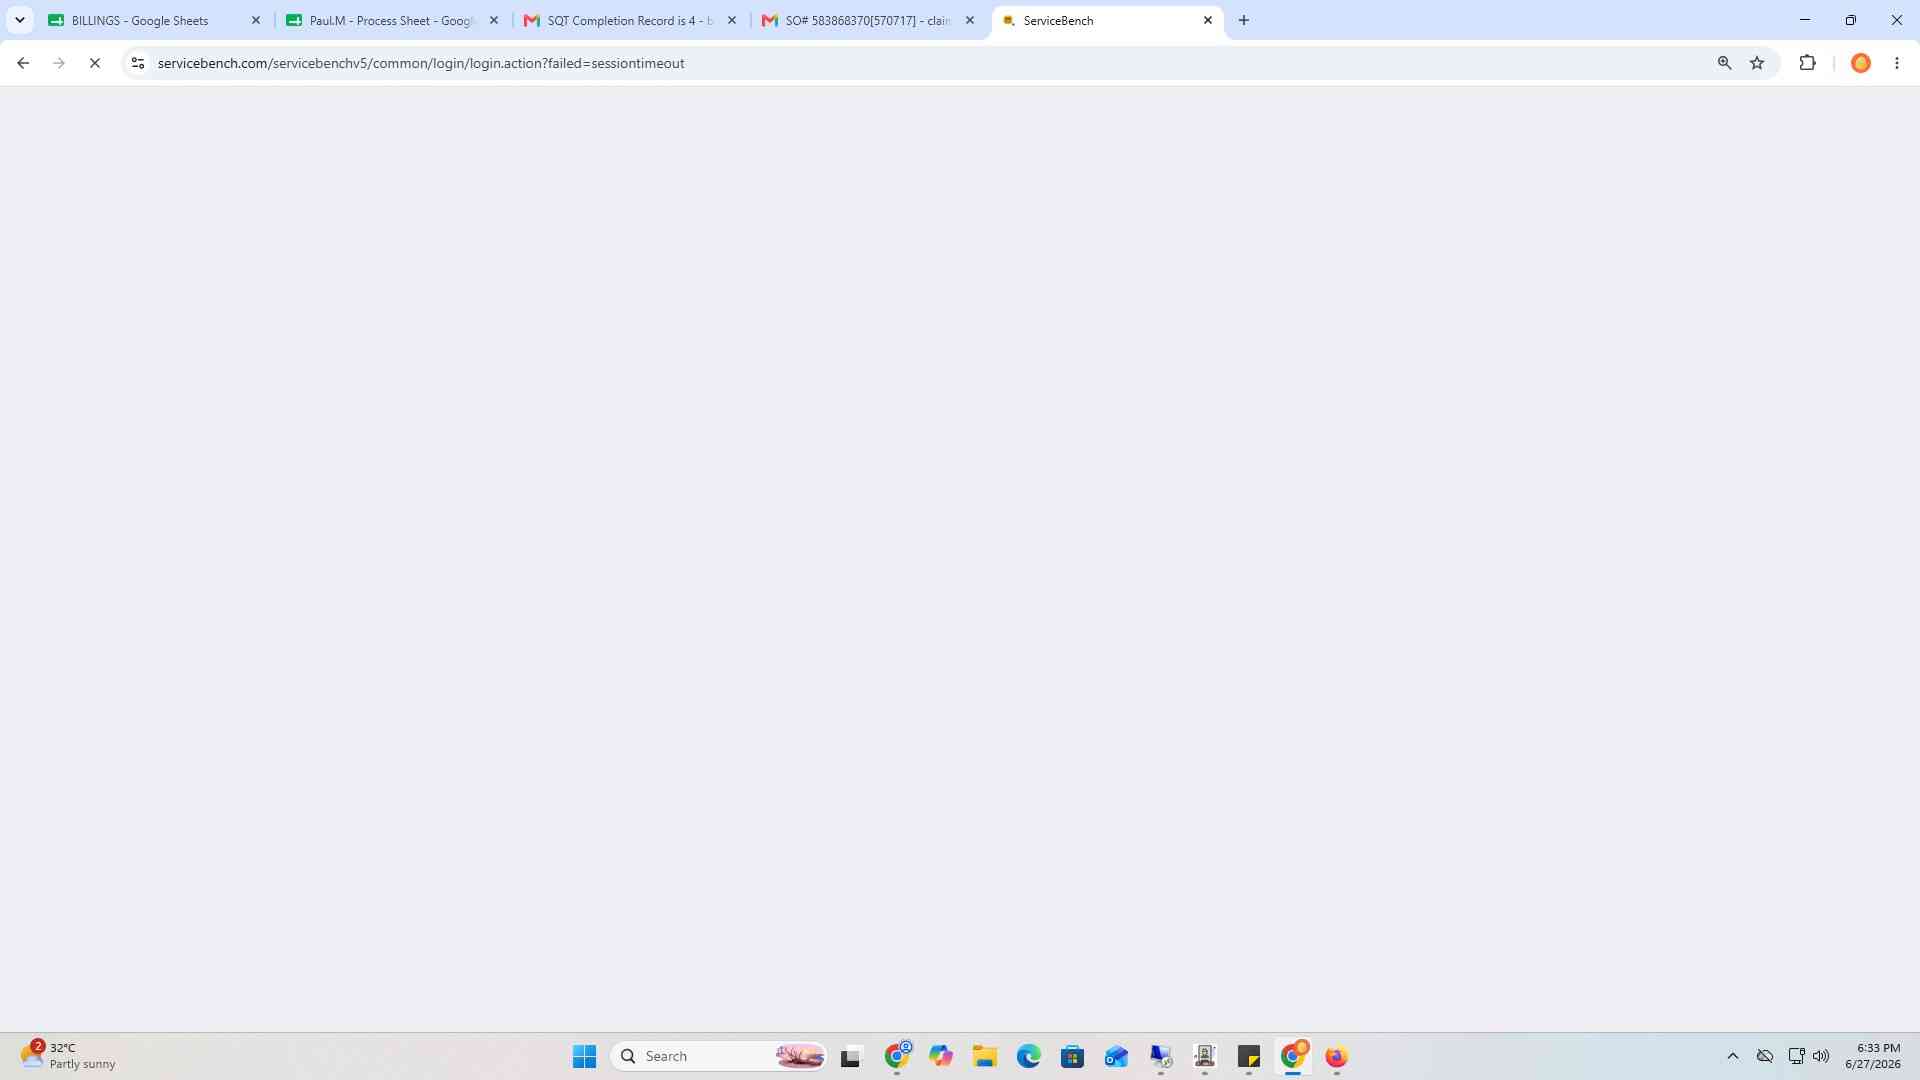Open the Extensions puzzle icon
Screen dimensions: 1920x1080
pyautogui.click(x=1807, y=63)
